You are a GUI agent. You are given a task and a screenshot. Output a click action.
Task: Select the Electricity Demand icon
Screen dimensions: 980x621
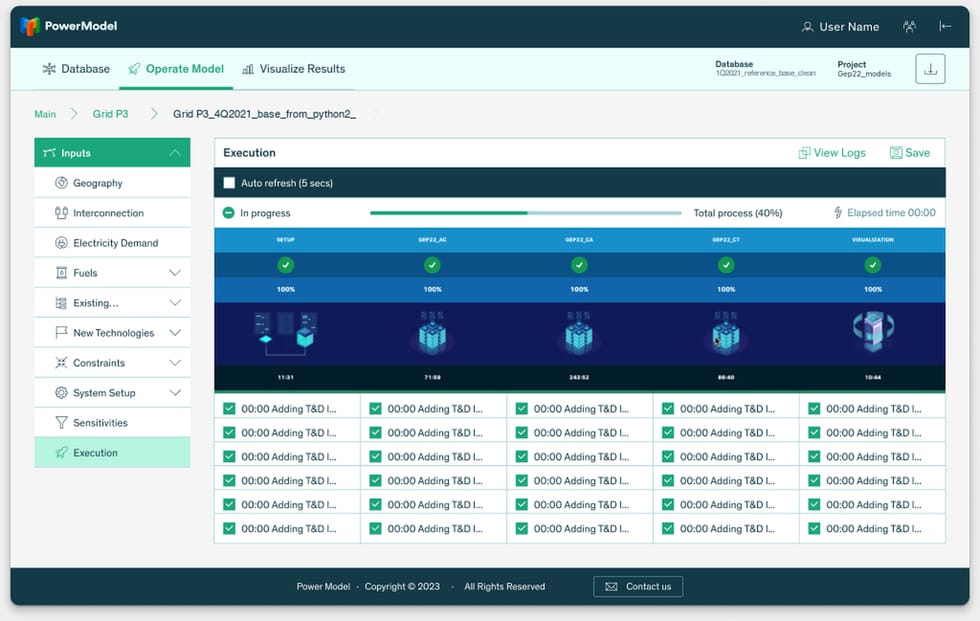(x=61, y=243)
